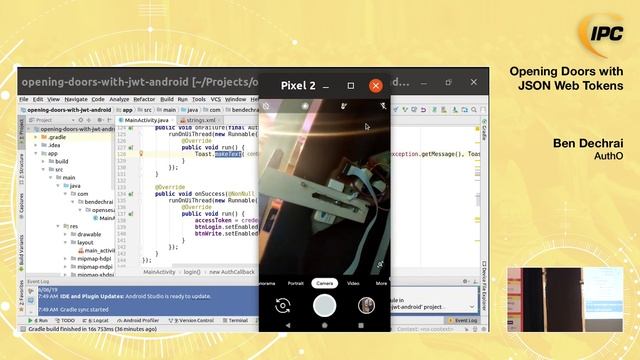Open the Terminal tool window
This screenshot has height=360, width=640.
tap(236, 321)
